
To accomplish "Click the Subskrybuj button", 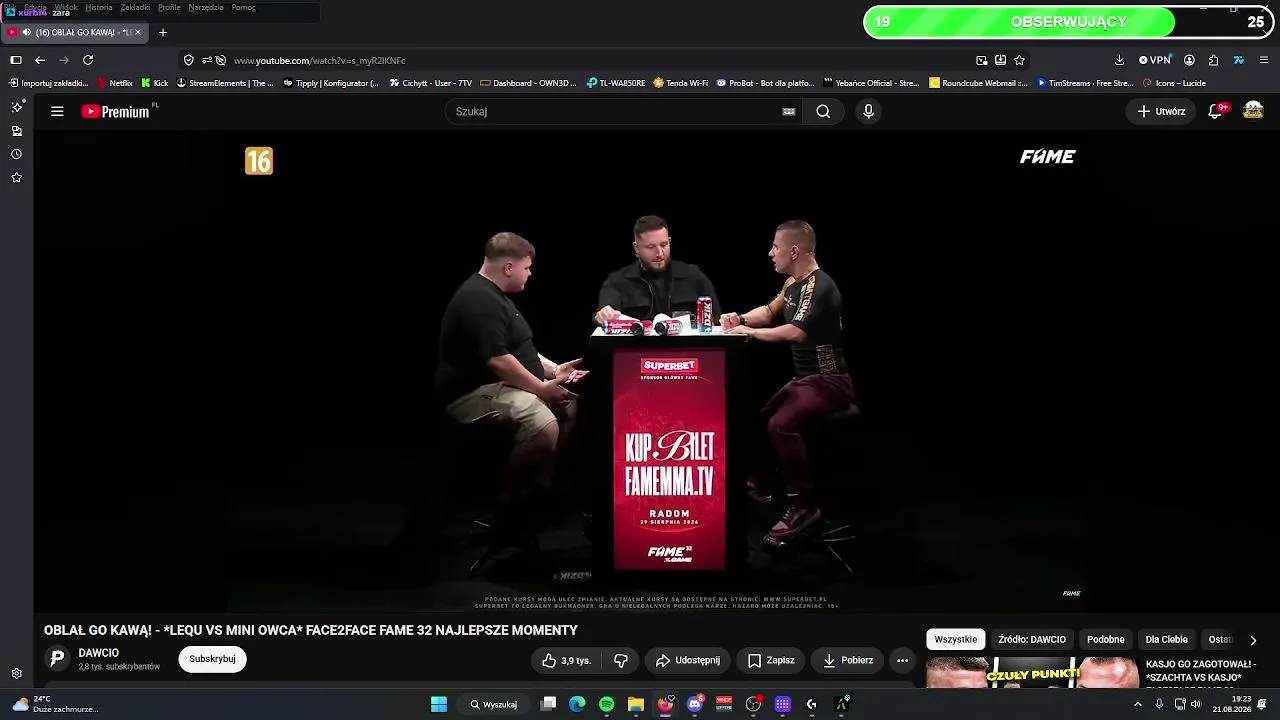I will (212, 659).
